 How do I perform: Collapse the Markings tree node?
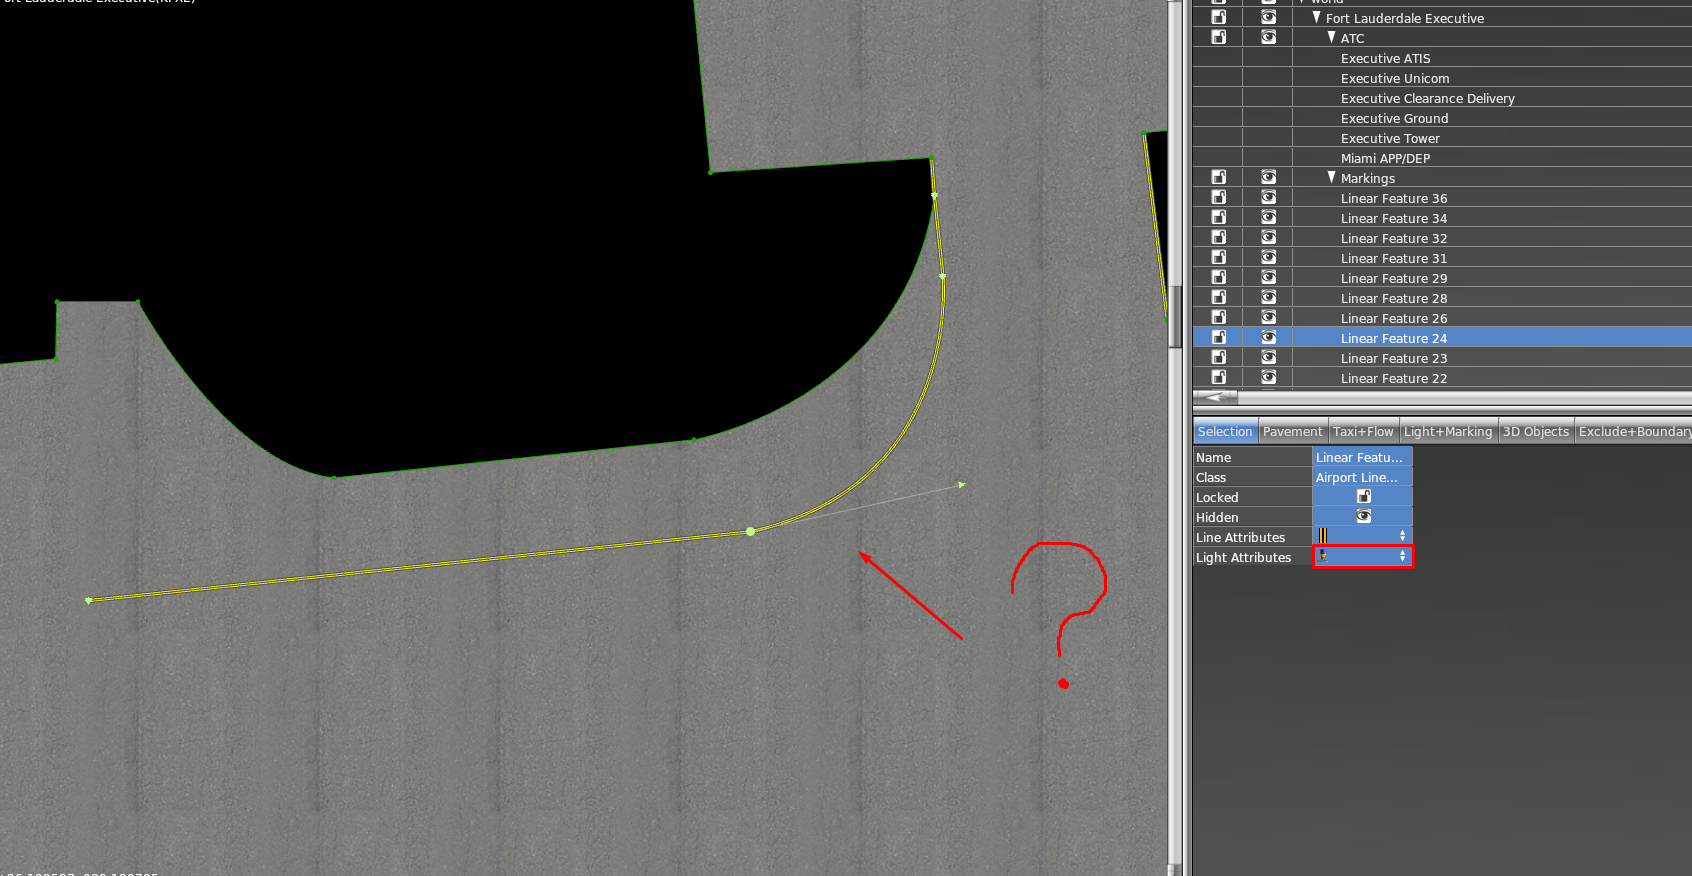click(x=1331, y=177)
